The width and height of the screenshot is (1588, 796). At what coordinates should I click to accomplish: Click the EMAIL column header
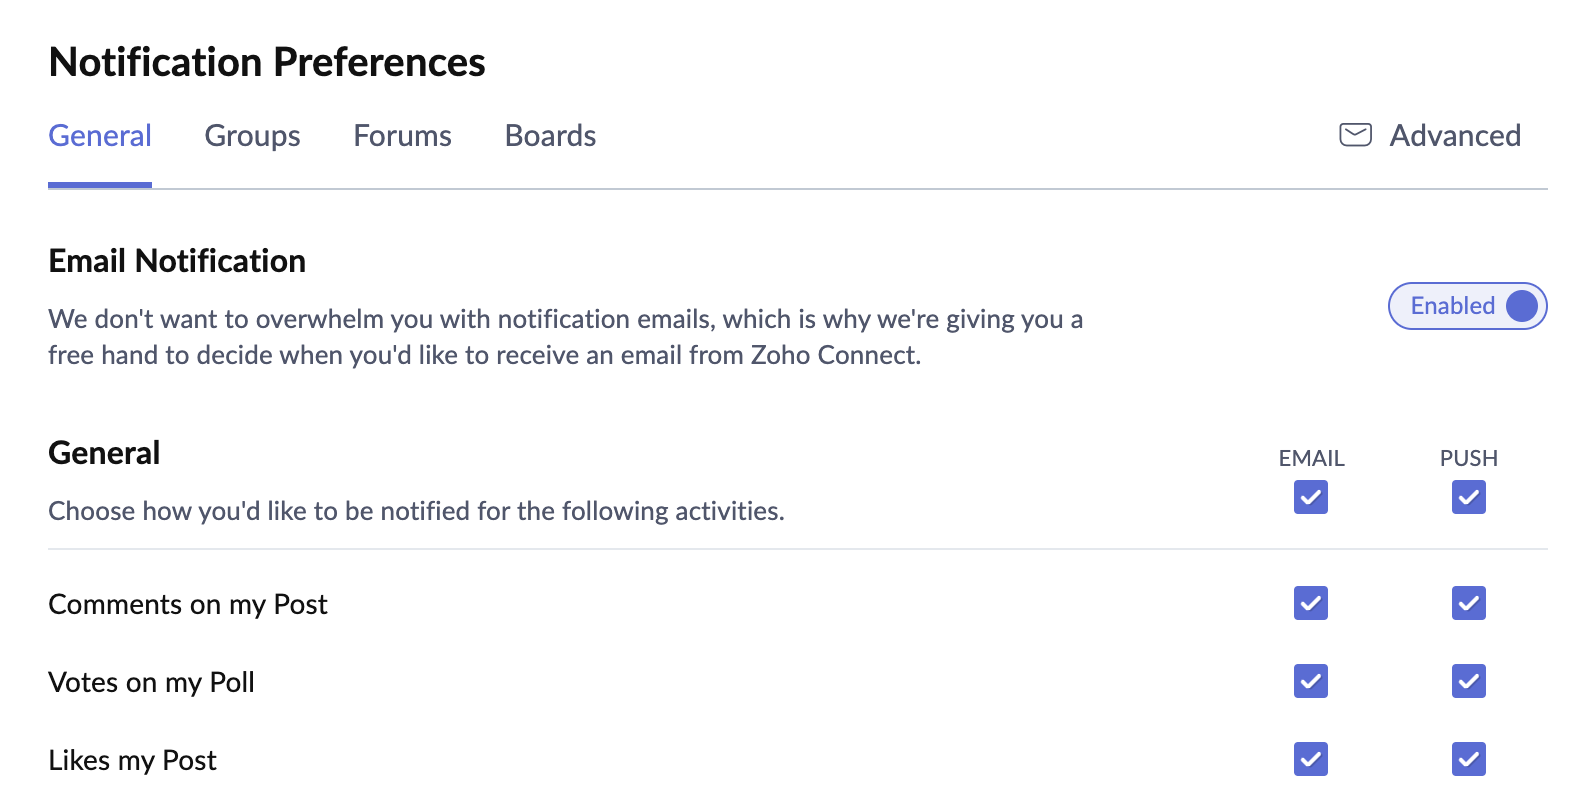(1311, 458)
